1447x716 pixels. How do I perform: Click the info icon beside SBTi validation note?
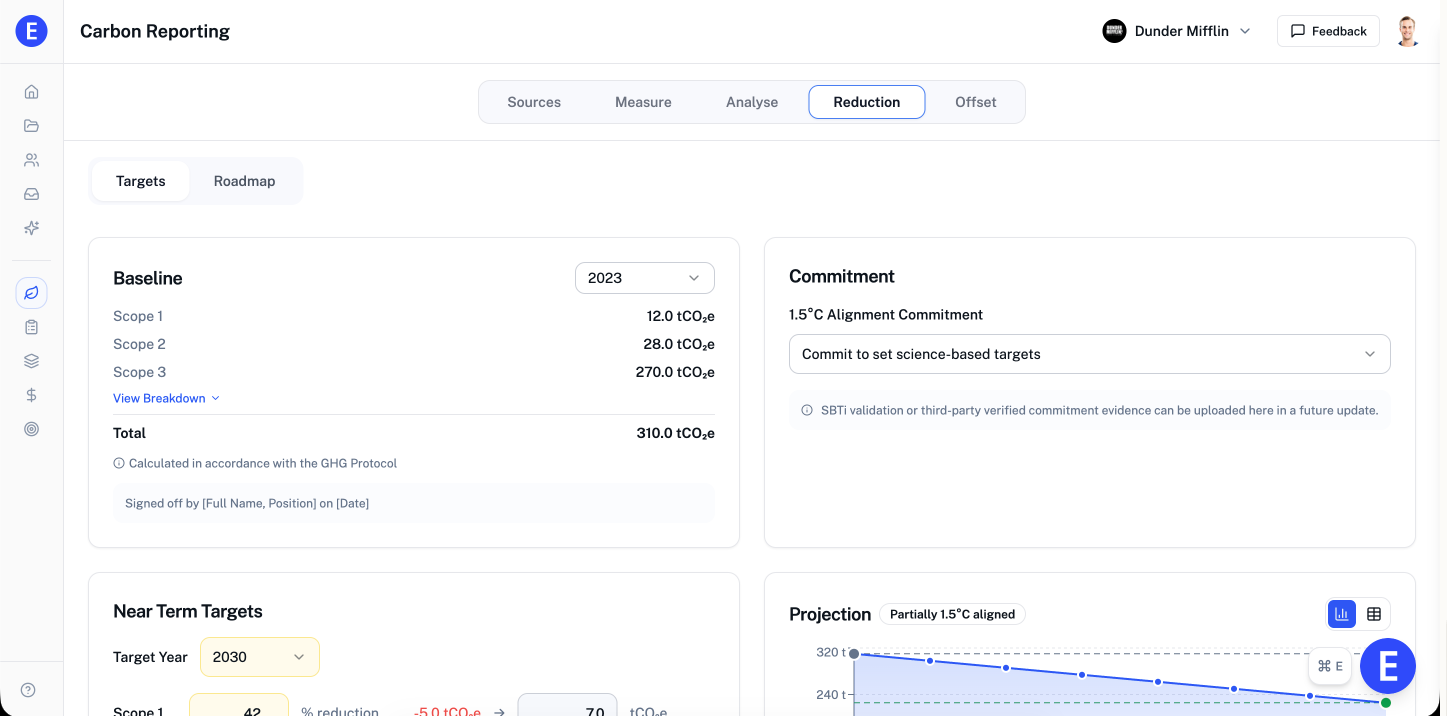[x=807, y=410]
